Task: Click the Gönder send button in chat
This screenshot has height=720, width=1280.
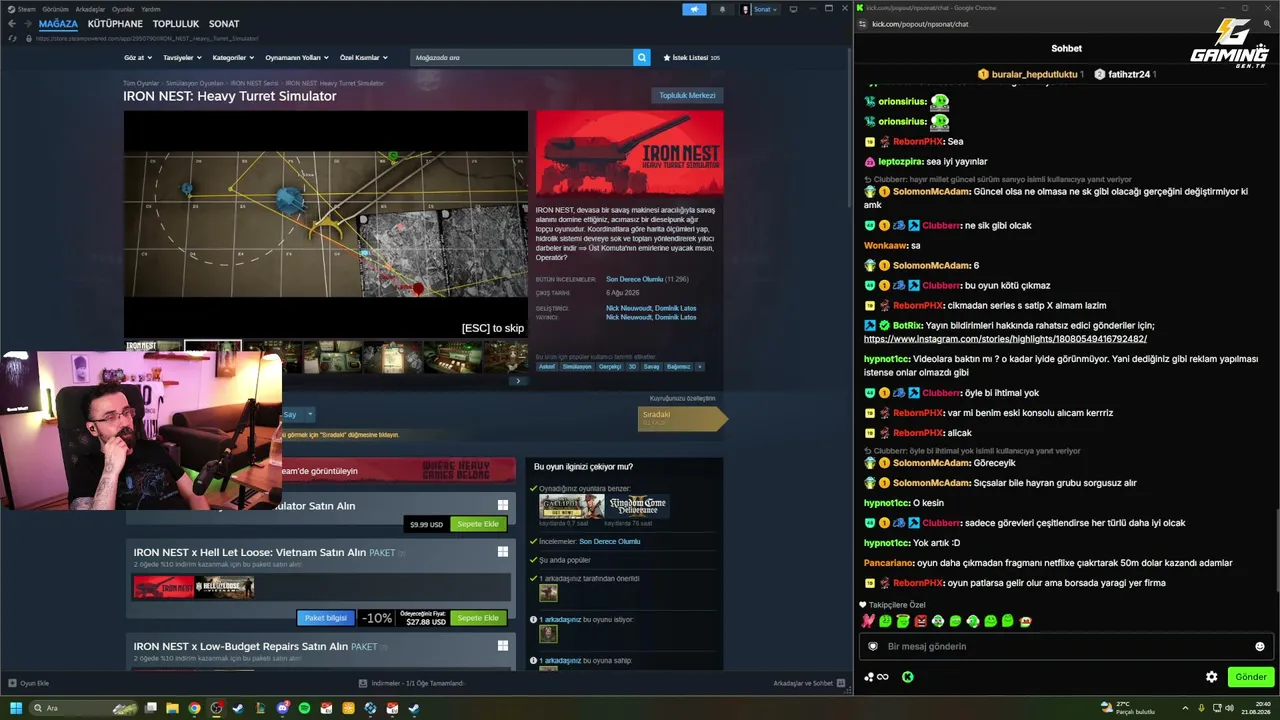Action: coord(1250,677)
